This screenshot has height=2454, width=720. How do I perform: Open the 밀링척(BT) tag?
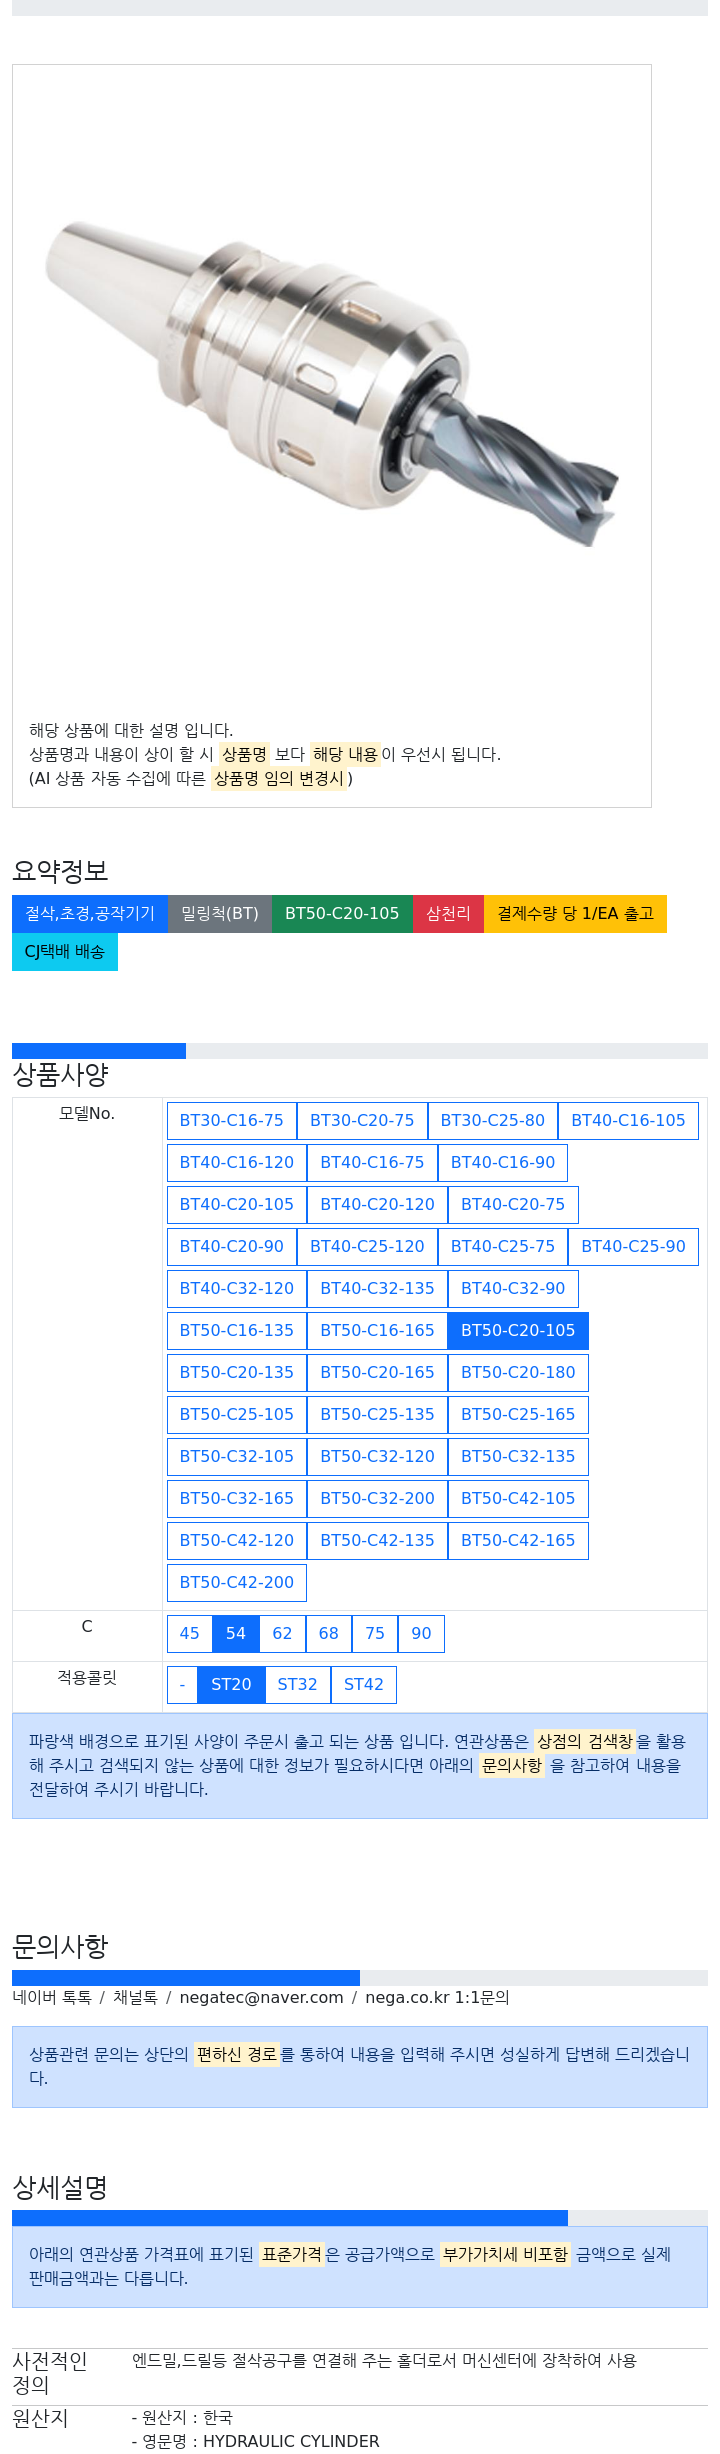(220, 914)
